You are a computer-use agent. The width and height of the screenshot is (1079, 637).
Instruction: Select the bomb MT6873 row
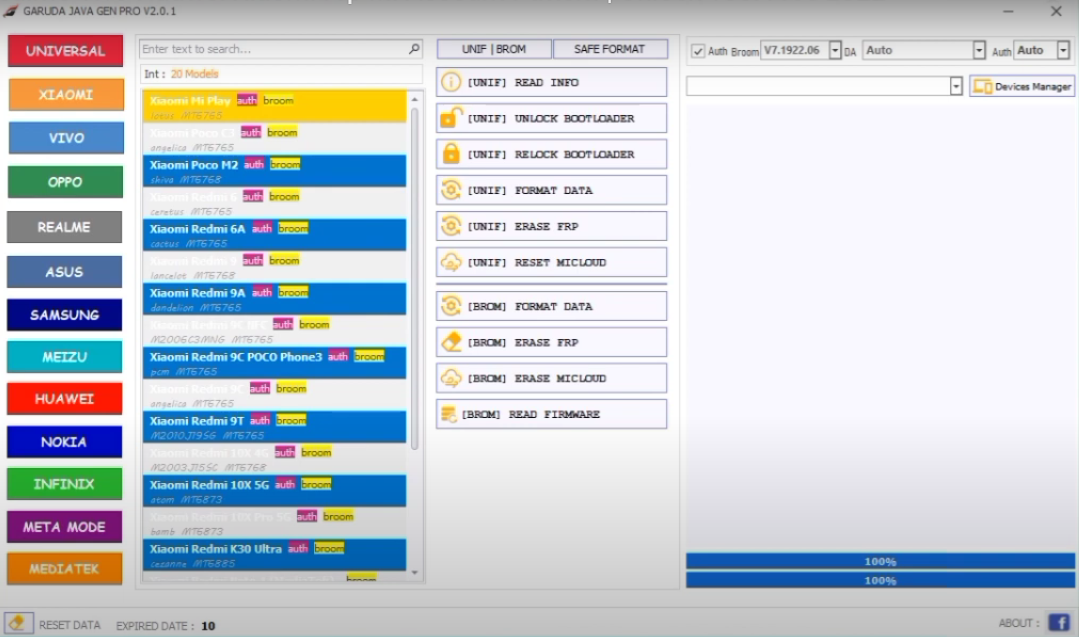point(275,523)
